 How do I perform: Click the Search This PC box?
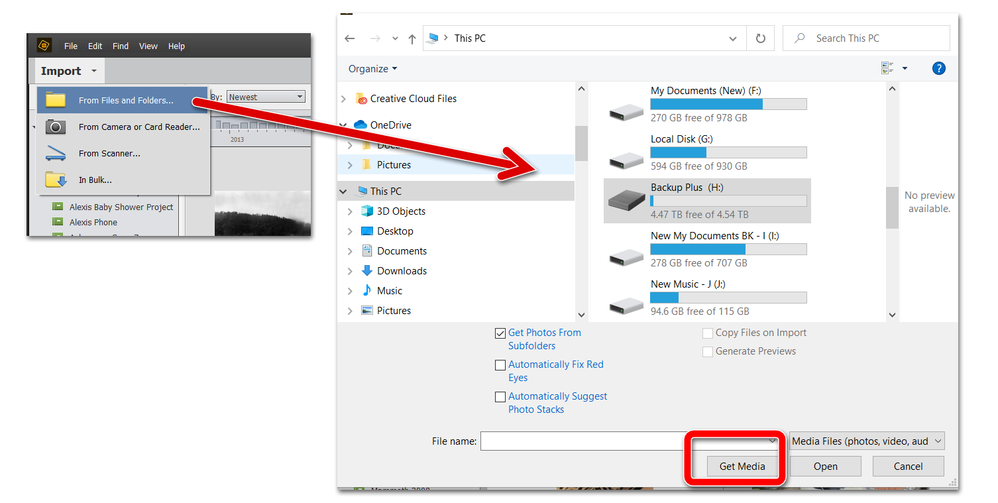click(866, 38)
